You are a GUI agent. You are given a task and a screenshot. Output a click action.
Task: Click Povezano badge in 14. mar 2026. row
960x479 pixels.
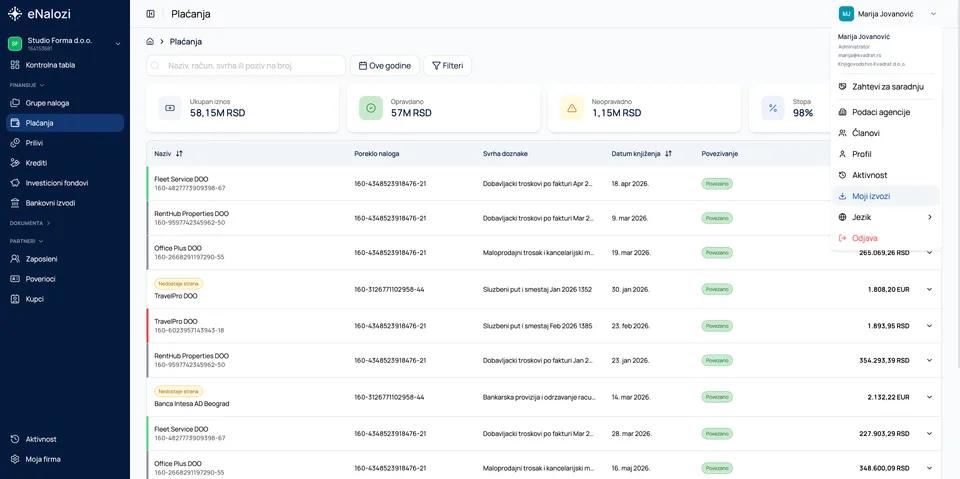click(x=717, y=397)
